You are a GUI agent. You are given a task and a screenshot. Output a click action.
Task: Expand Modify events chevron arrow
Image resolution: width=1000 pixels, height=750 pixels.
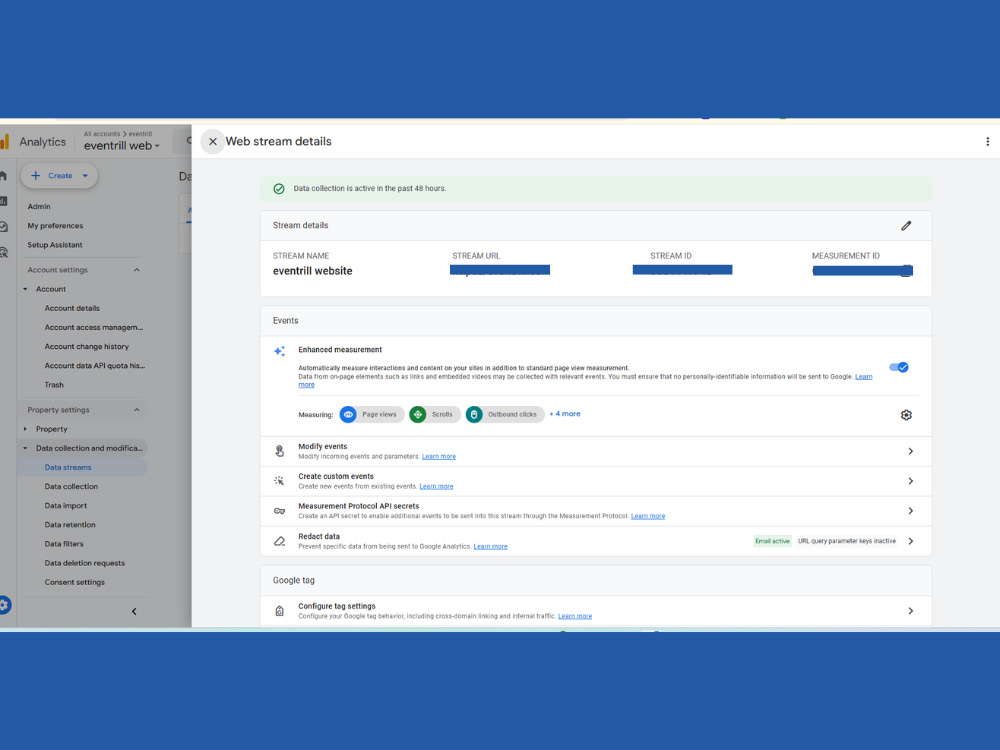[911, 452]
